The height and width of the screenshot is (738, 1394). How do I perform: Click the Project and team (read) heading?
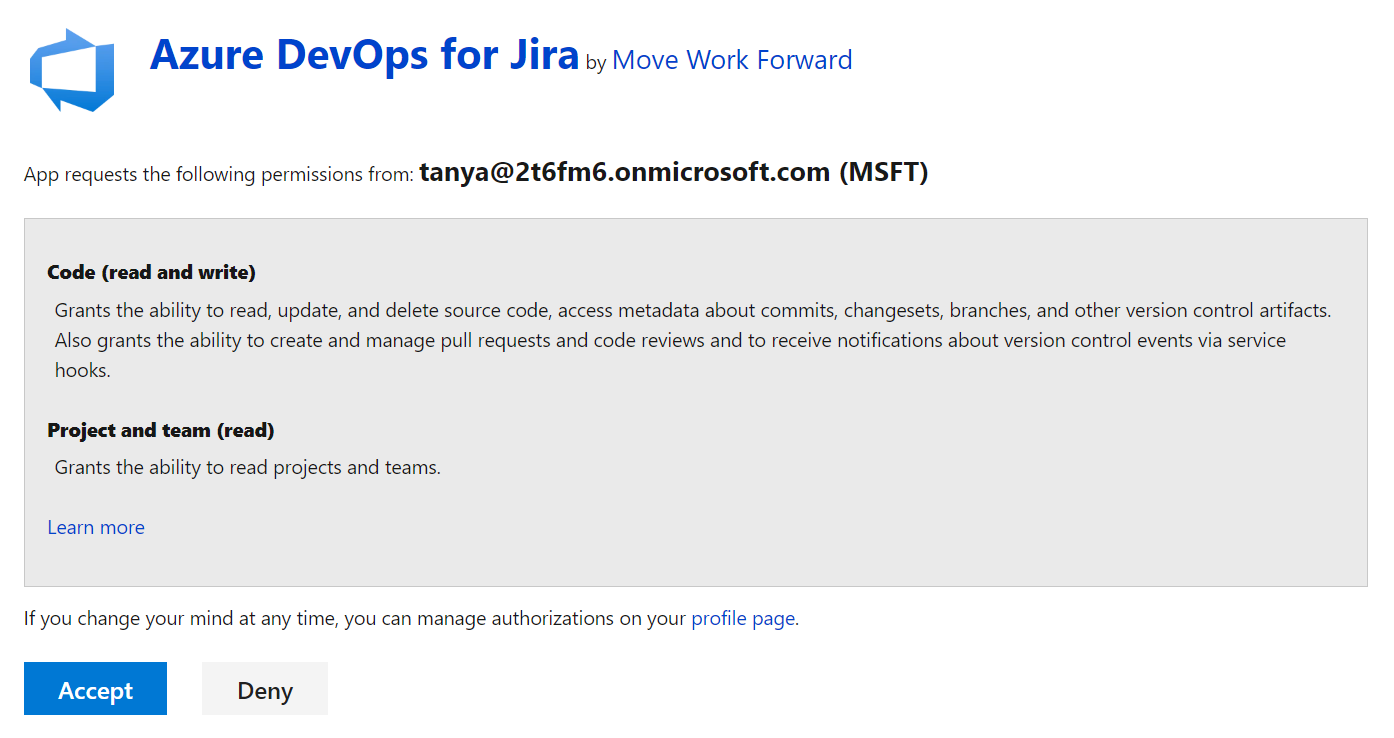point(160,430)
